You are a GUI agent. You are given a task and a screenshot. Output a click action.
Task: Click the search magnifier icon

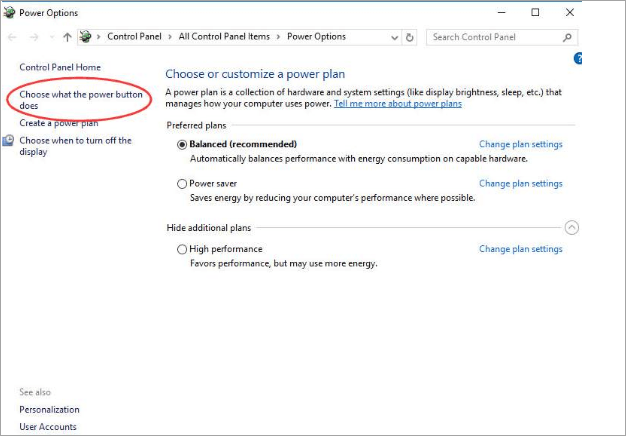point(568,37)
